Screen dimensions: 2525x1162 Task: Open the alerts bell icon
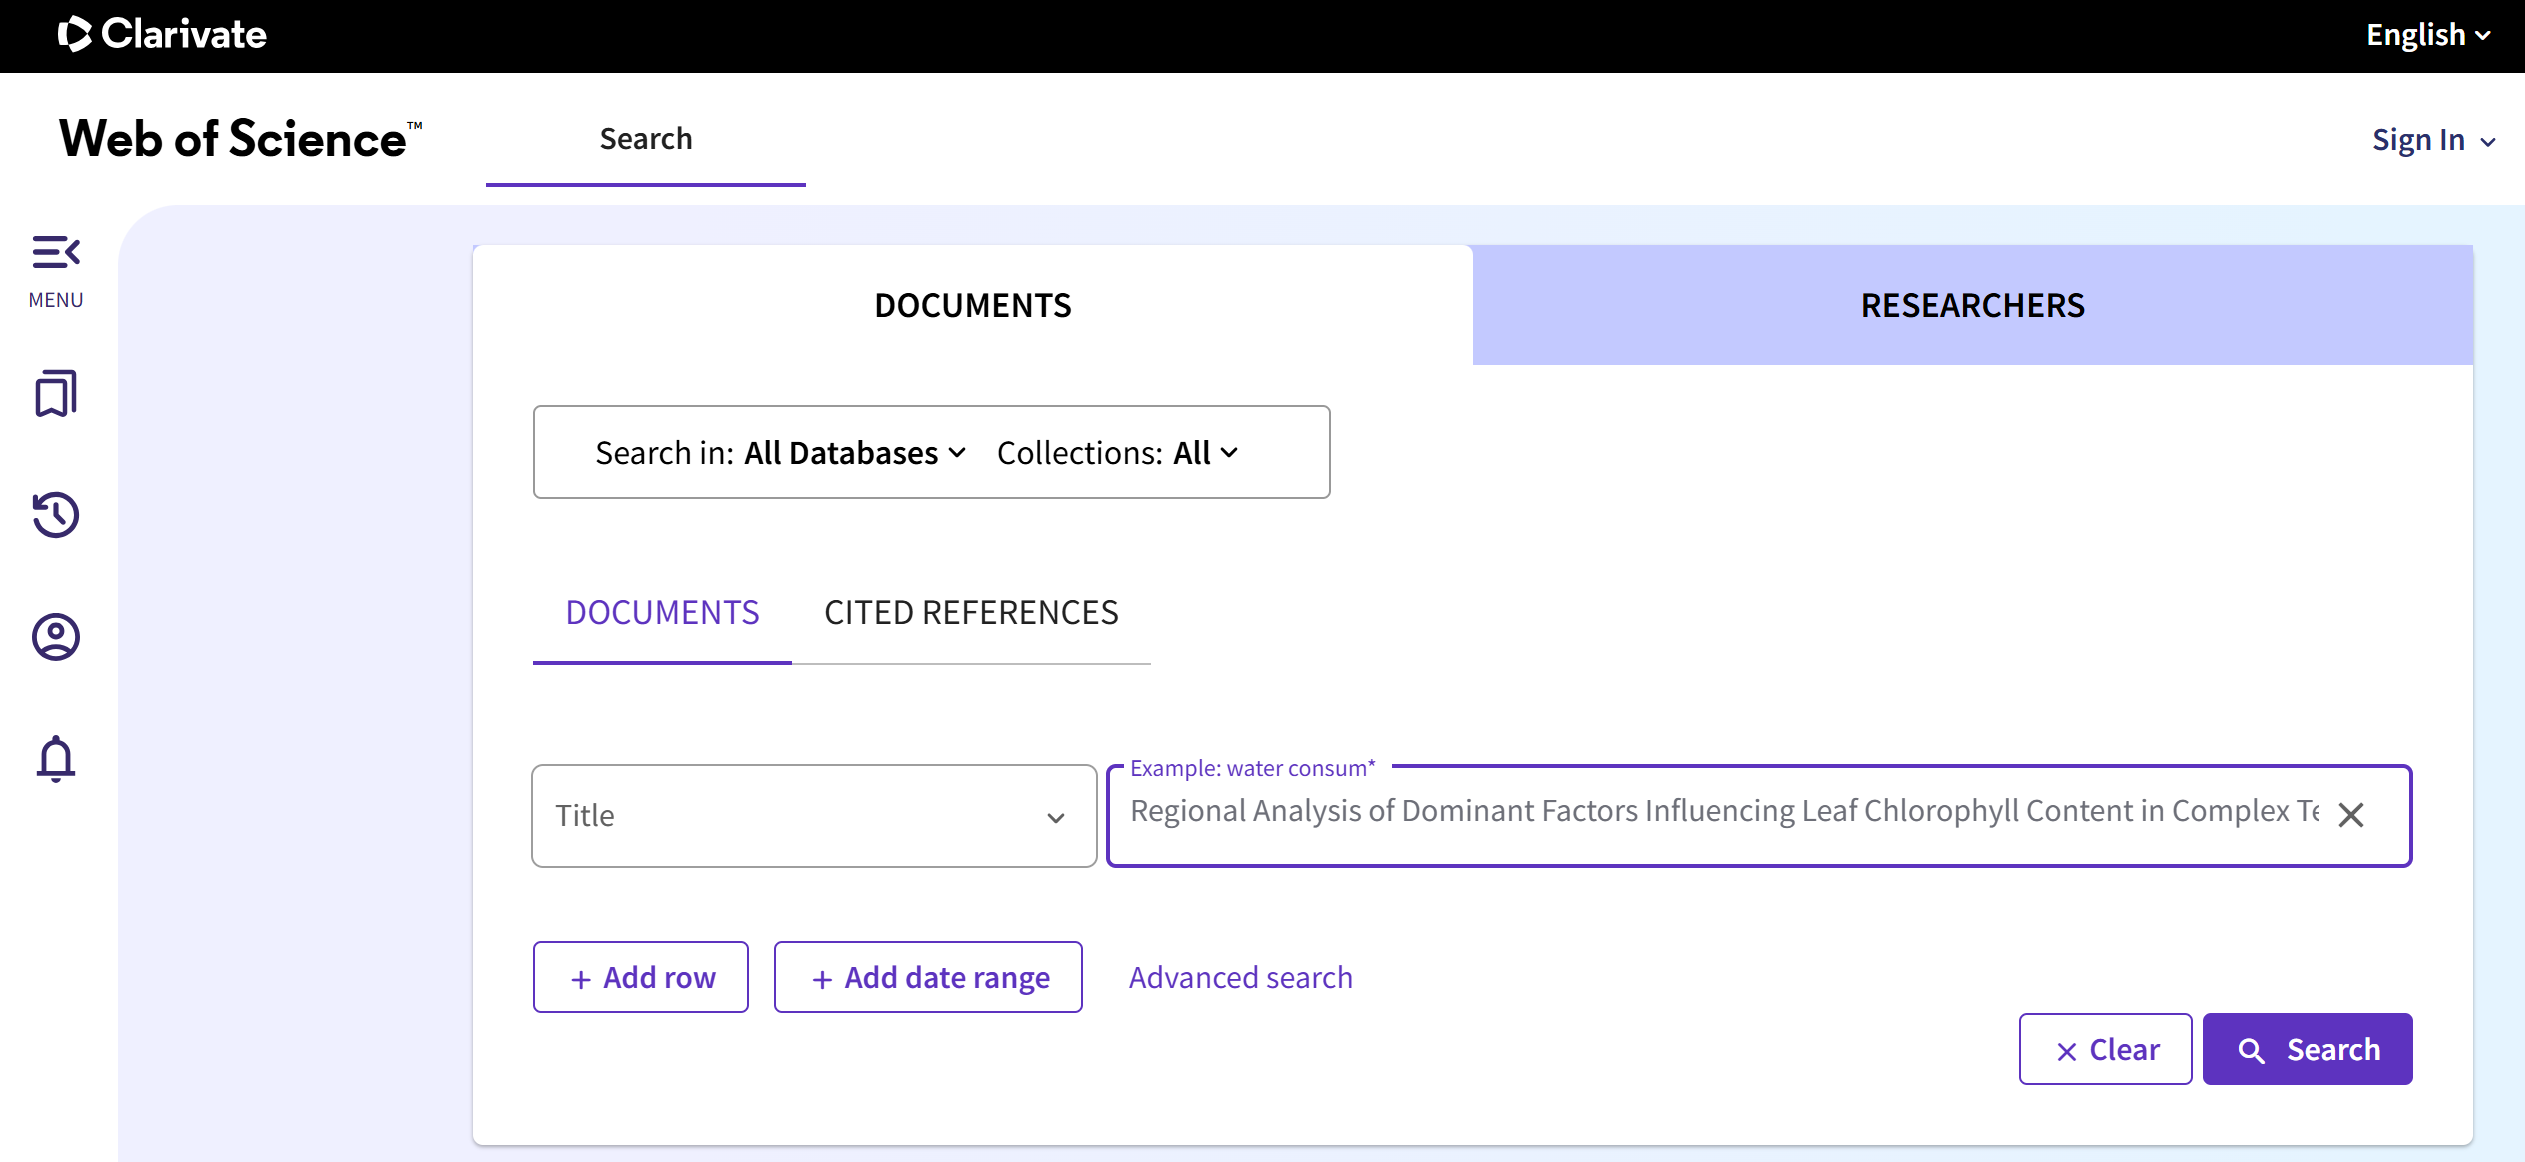click(x=56, y=759)
